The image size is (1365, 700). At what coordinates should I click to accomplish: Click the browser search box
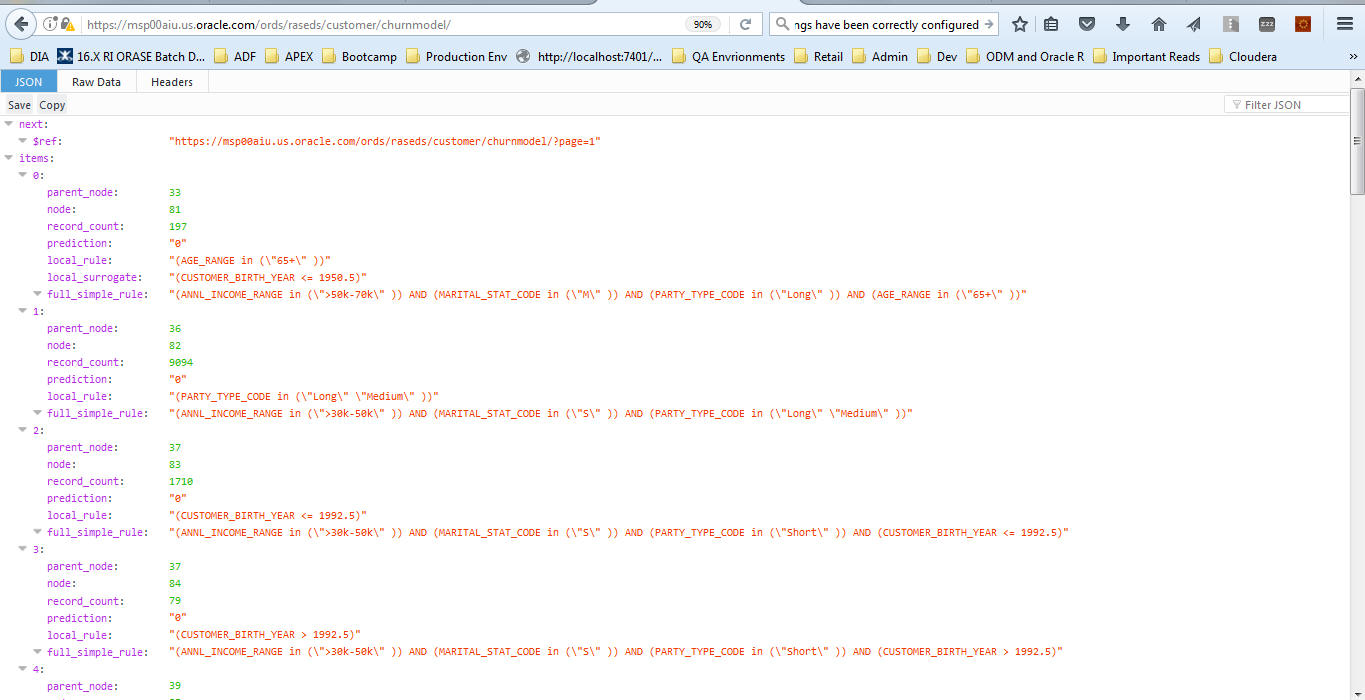point(886,24)
